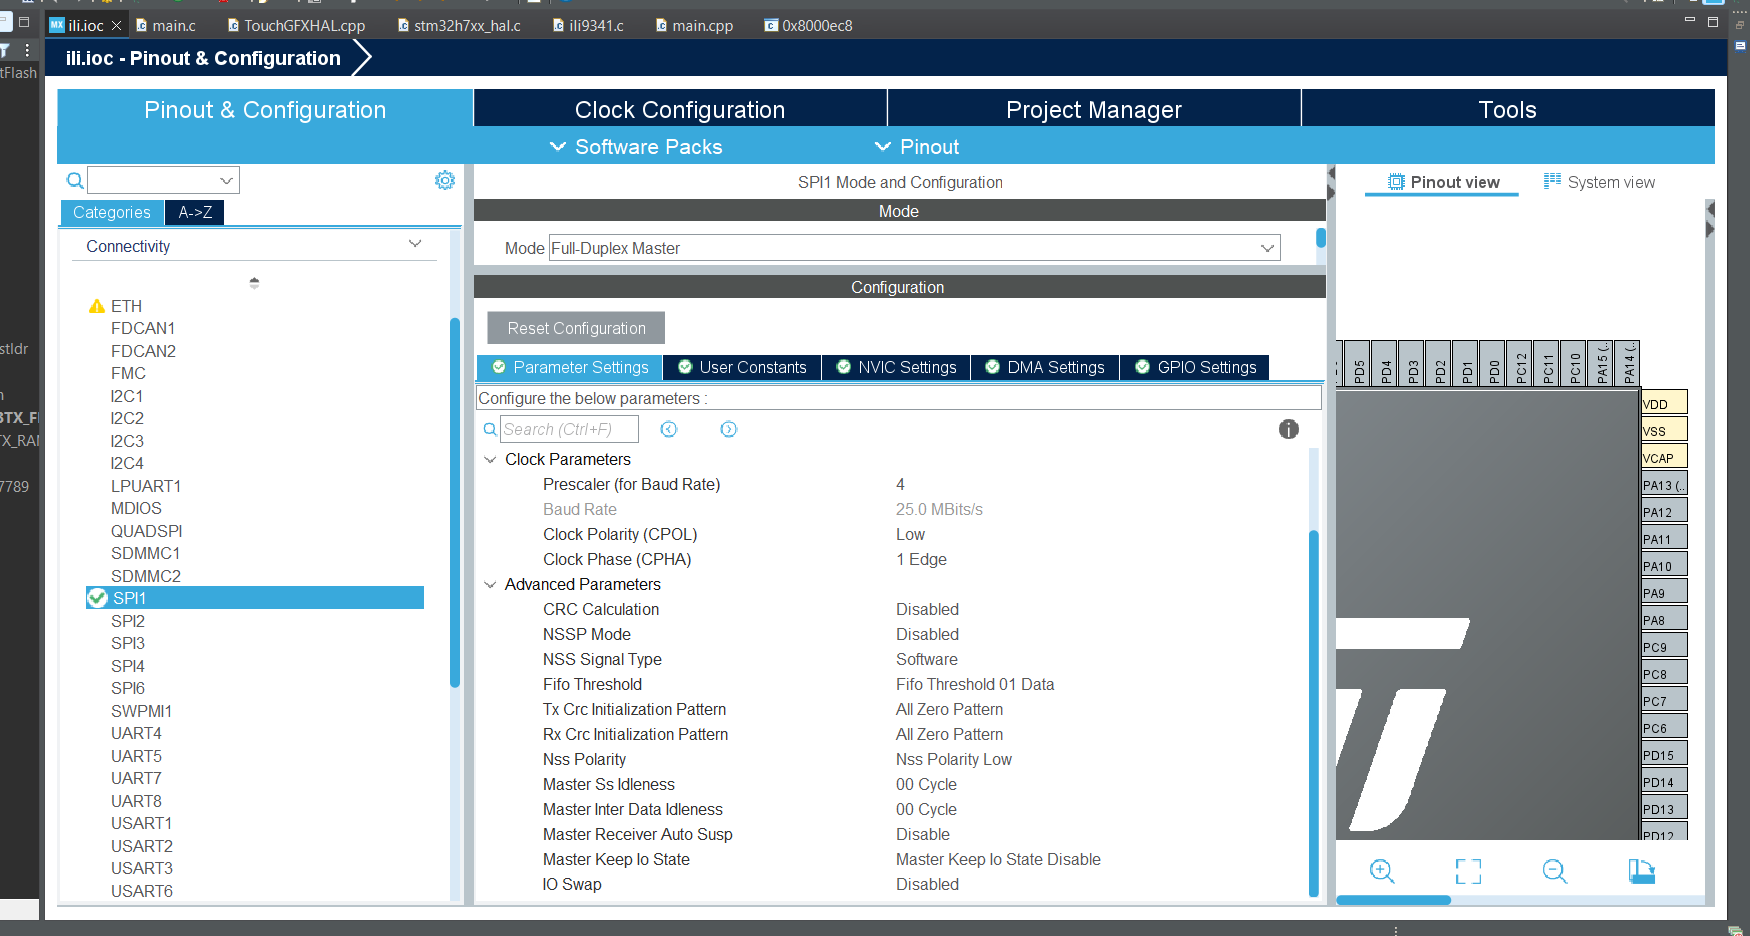The width and height of the screenshot is (1750, 936).
Task: Click the info icon above the parameters list
Action: pos(1288,429)
